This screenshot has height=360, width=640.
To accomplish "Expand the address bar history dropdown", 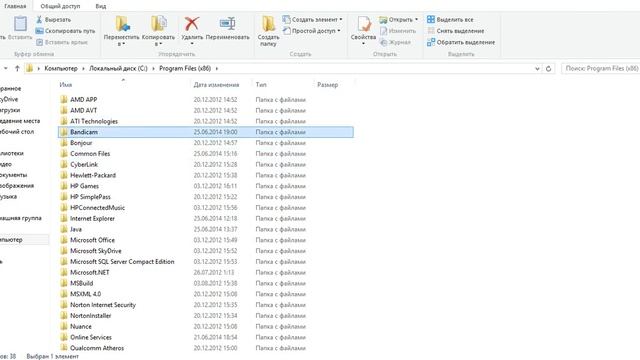I will 537,69.
